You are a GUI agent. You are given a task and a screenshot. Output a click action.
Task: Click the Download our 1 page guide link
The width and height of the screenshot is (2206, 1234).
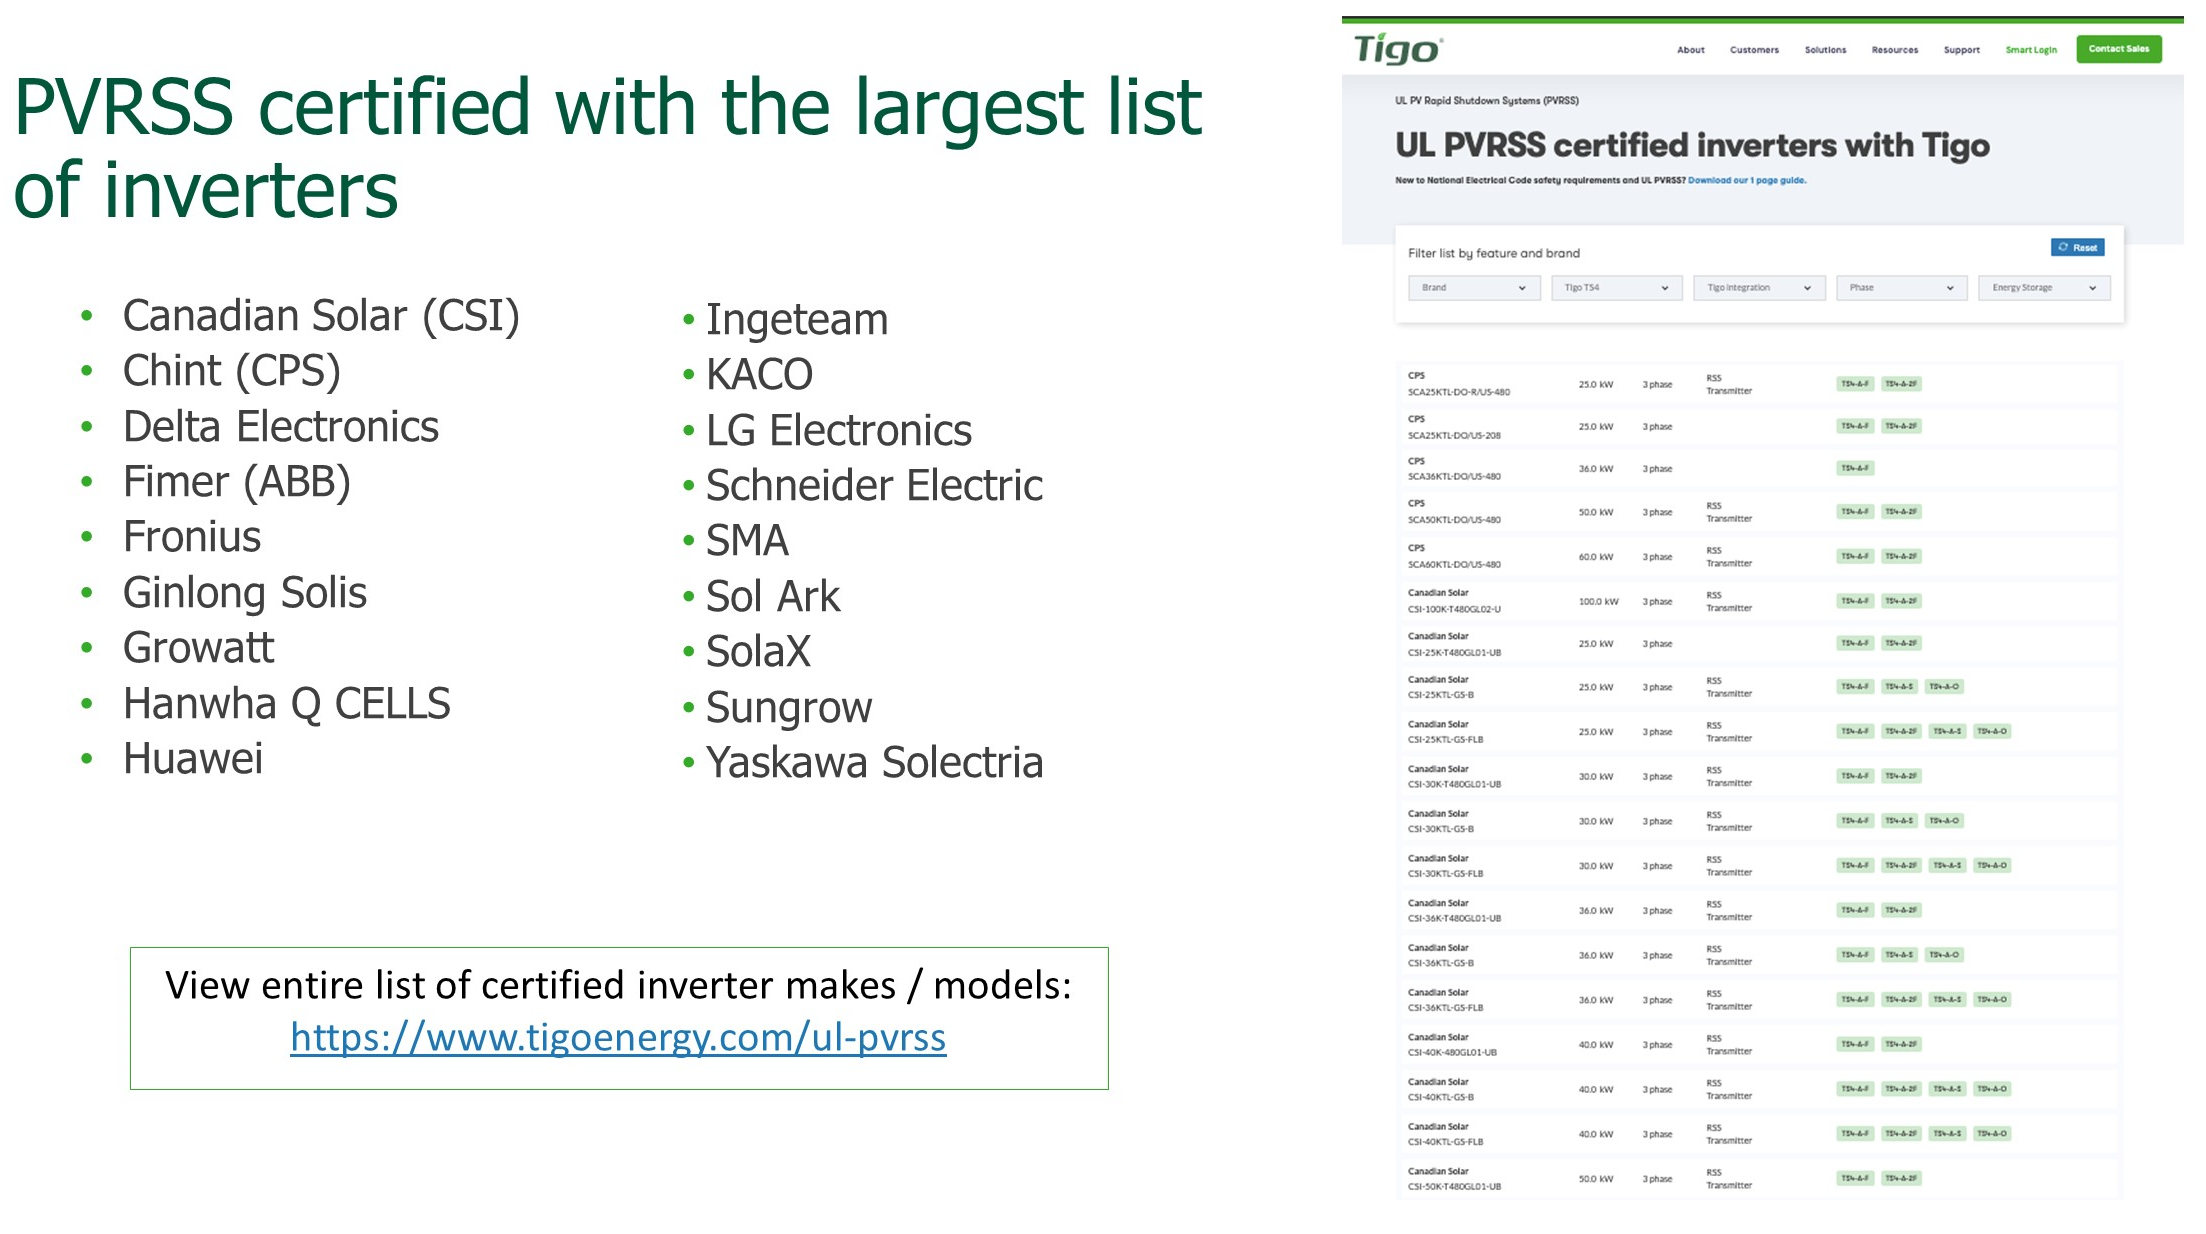pos(1746,181)
